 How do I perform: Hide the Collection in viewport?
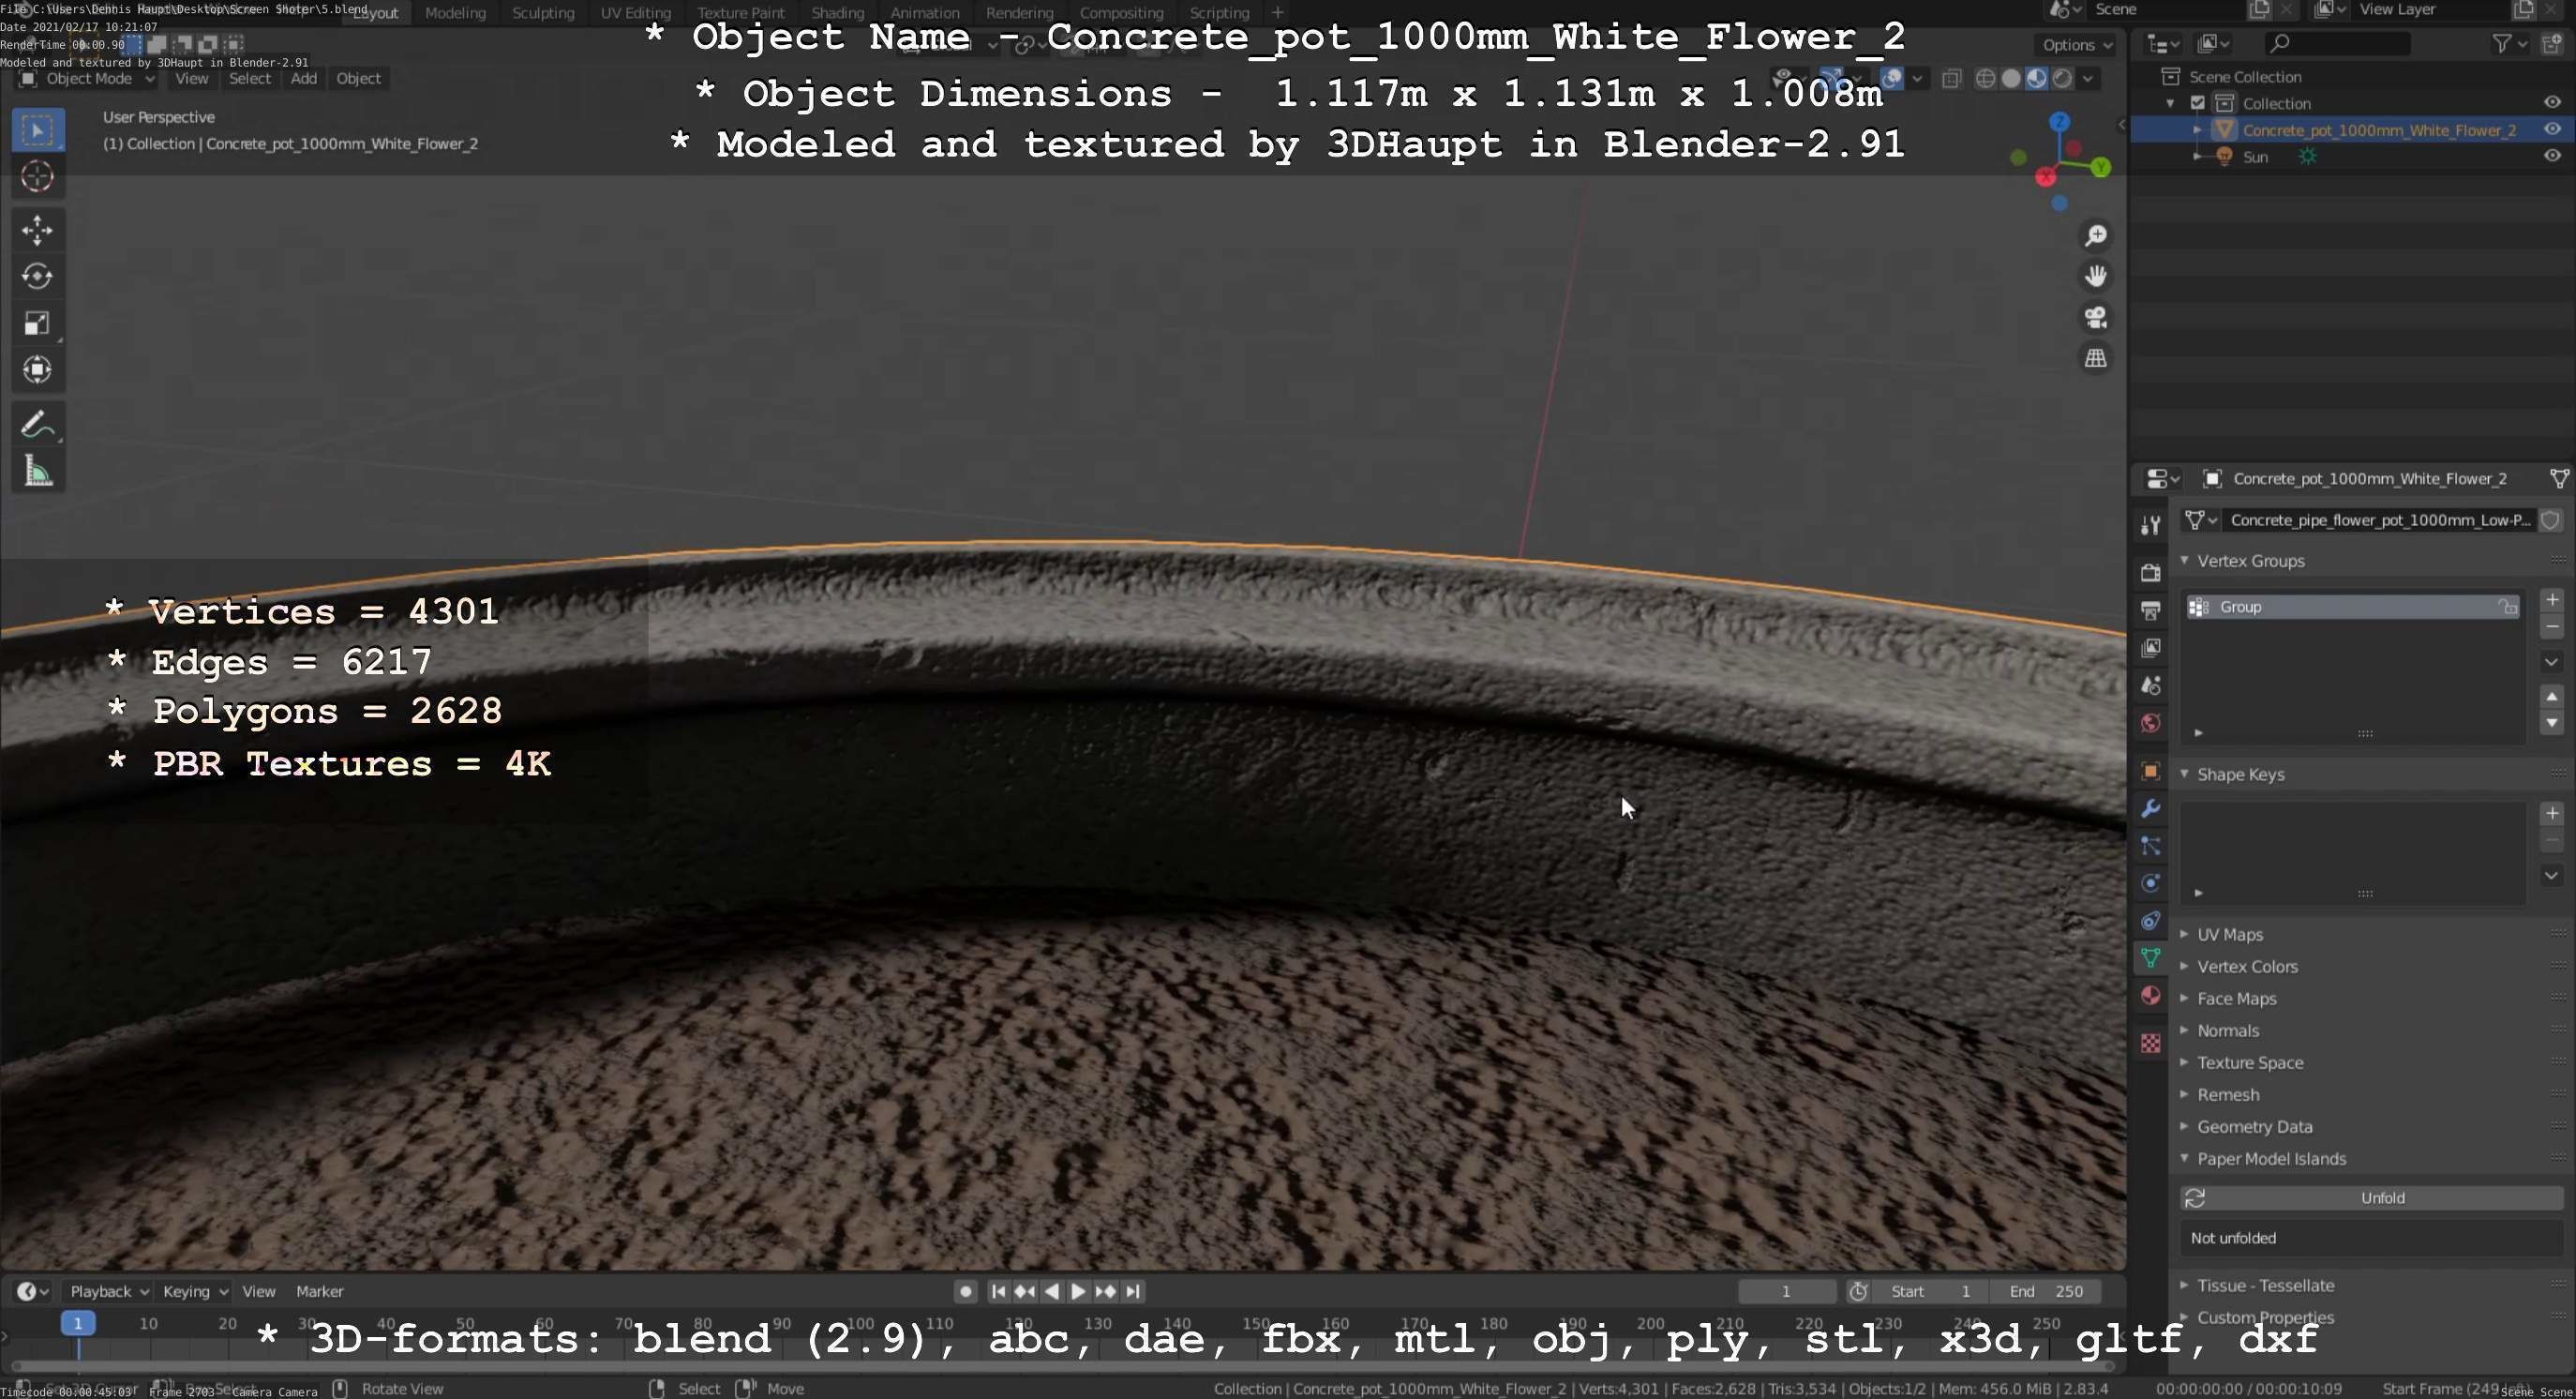[x=2552, y=103]
